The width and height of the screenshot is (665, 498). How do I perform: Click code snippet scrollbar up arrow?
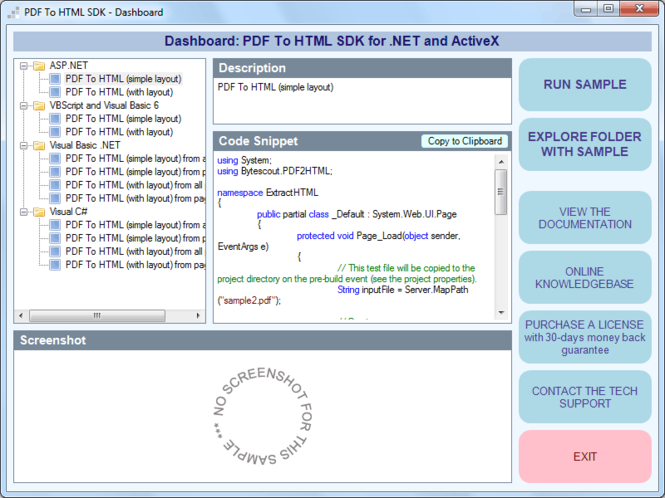tap(501, 162)
